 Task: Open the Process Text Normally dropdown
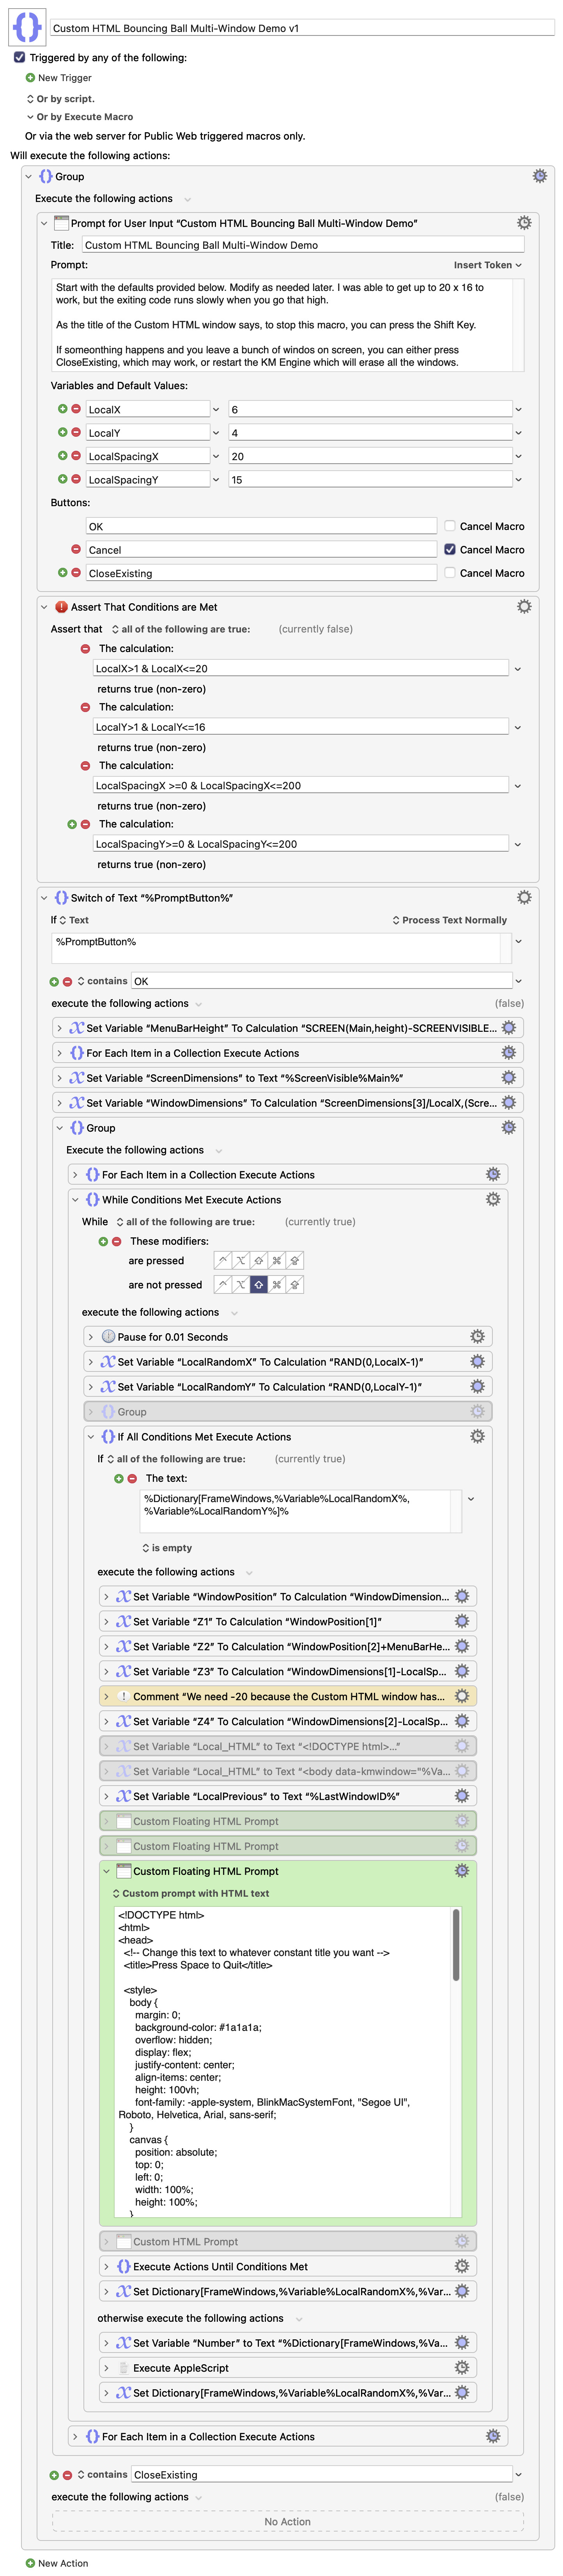(x=449, y=920)
